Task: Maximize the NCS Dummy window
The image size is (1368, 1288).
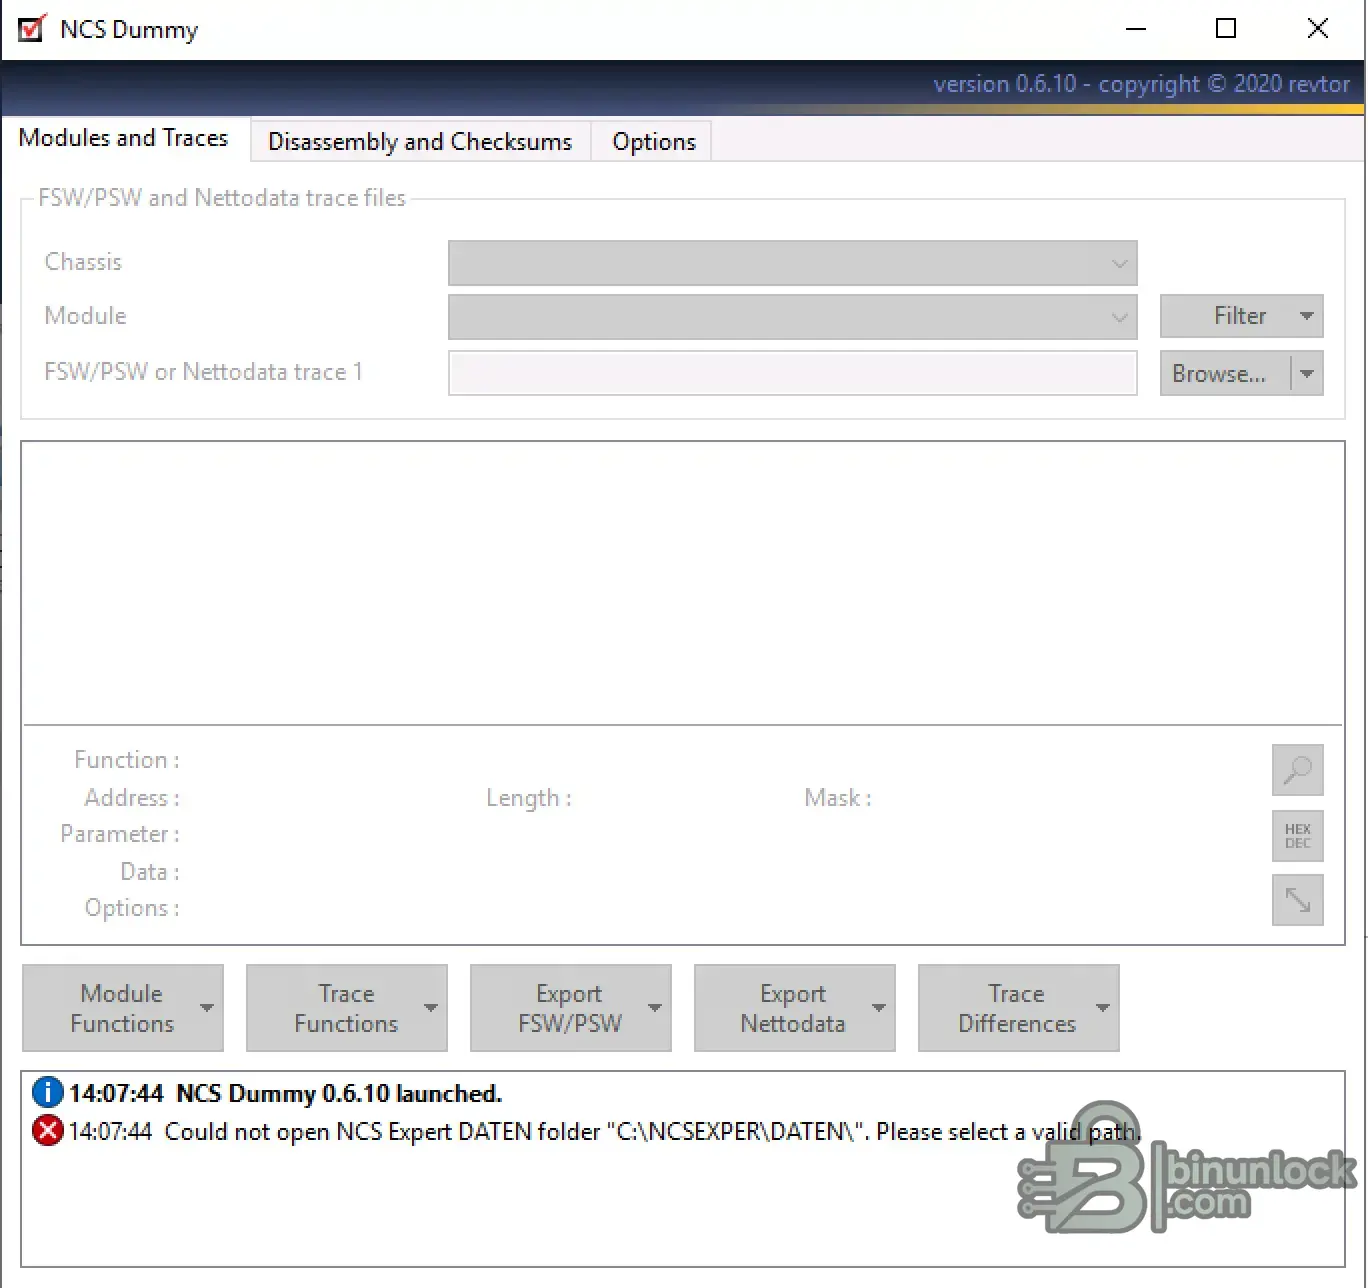Action: 1226,29
